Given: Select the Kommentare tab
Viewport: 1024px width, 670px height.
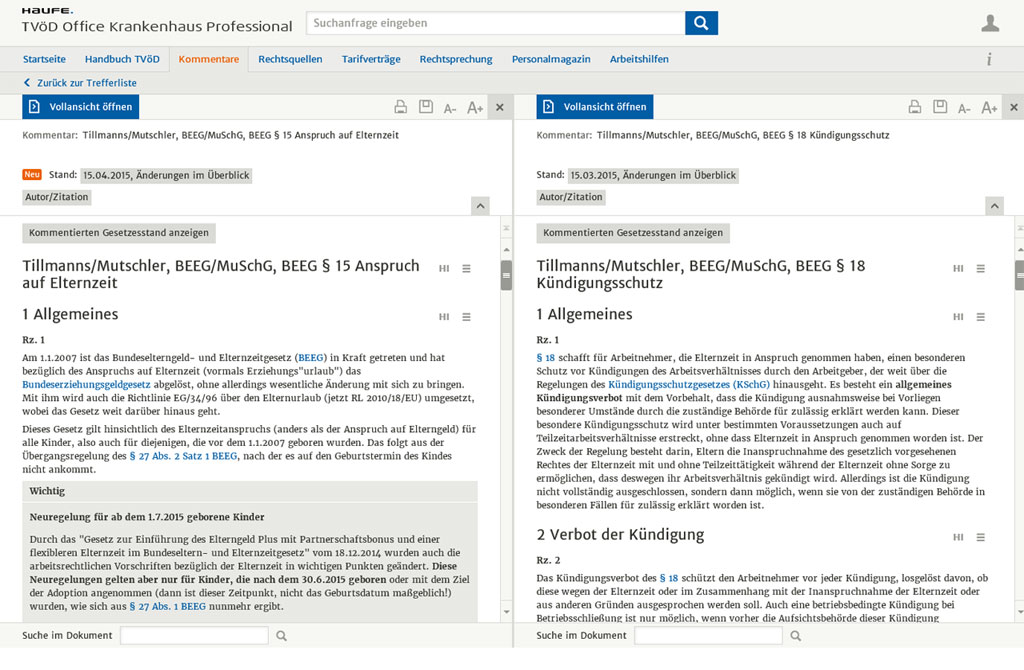Looking at the screenshot, I should click(208, 59).
